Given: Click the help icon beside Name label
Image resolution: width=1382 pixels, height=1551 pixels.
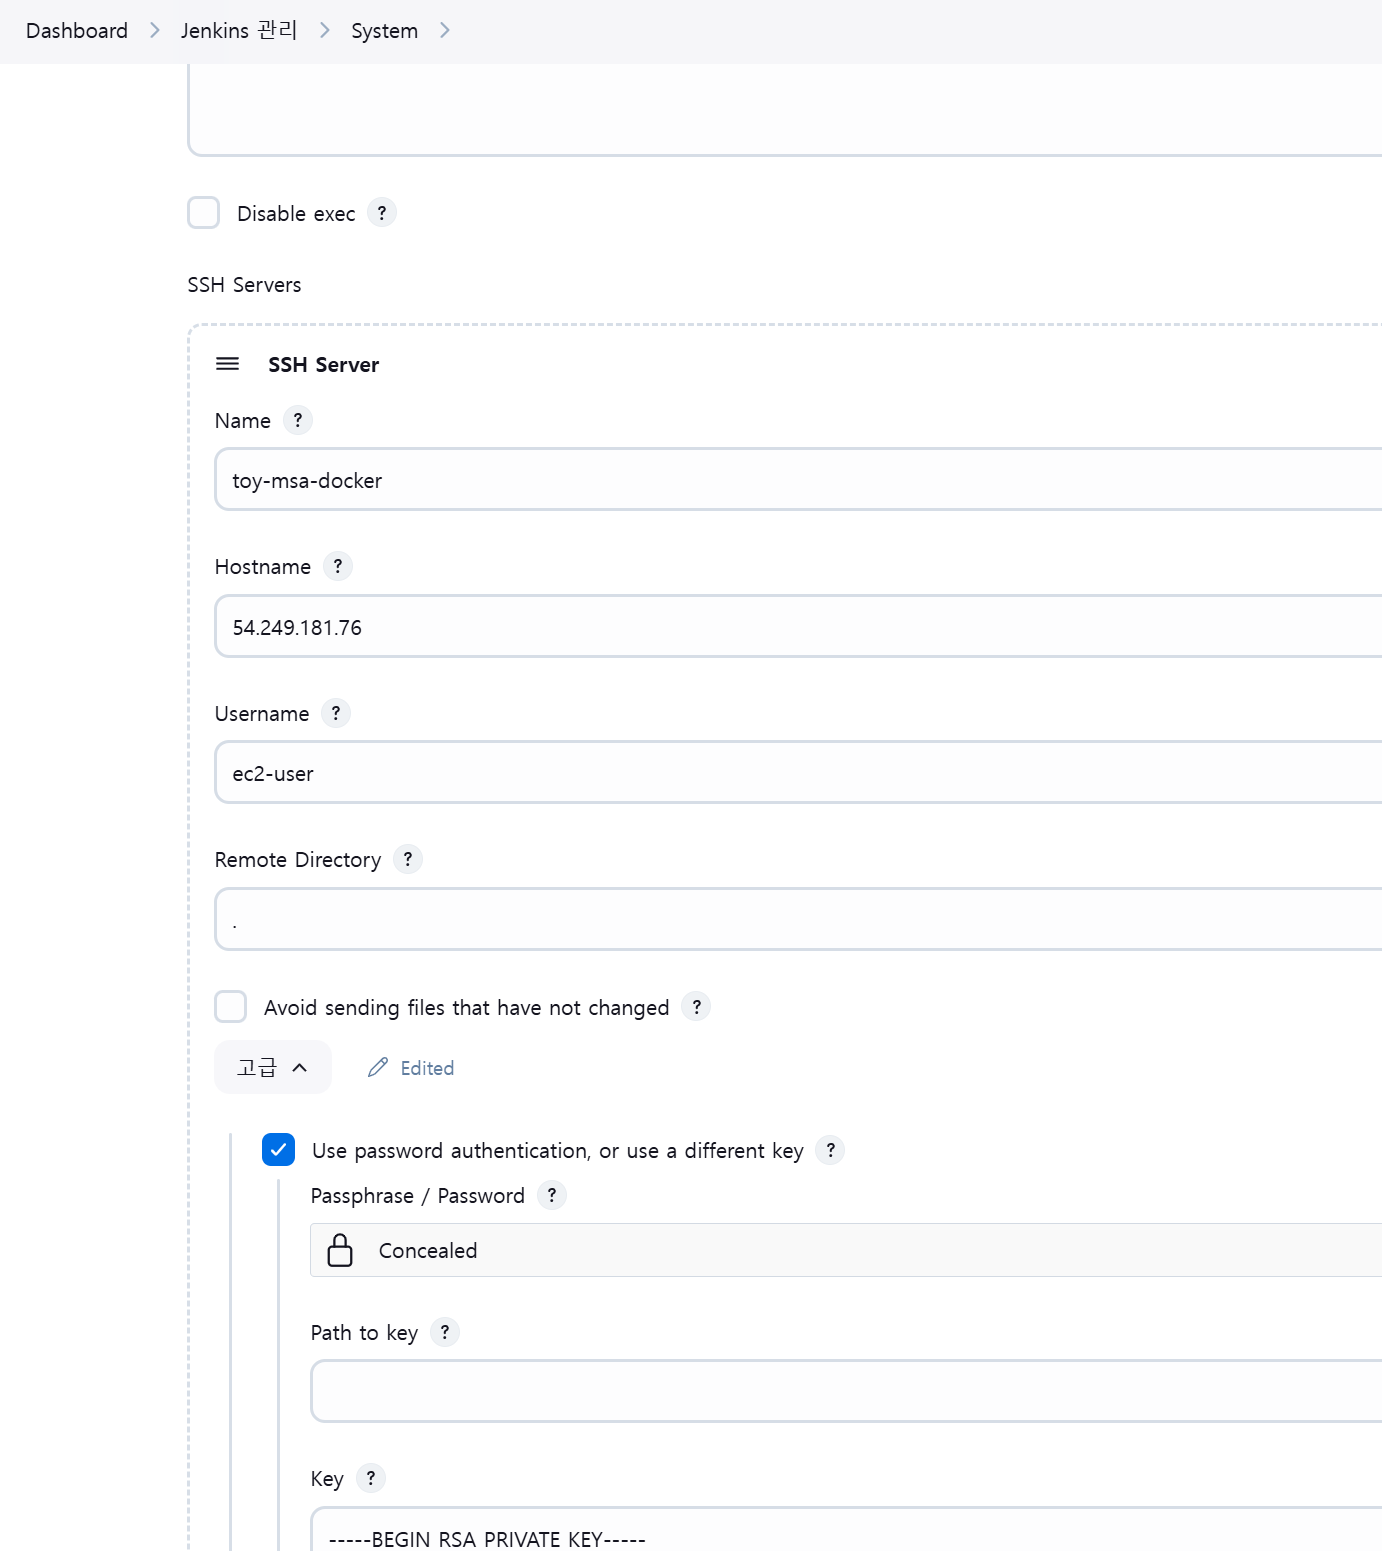Looking at the screenshot, I should [297, 420].
